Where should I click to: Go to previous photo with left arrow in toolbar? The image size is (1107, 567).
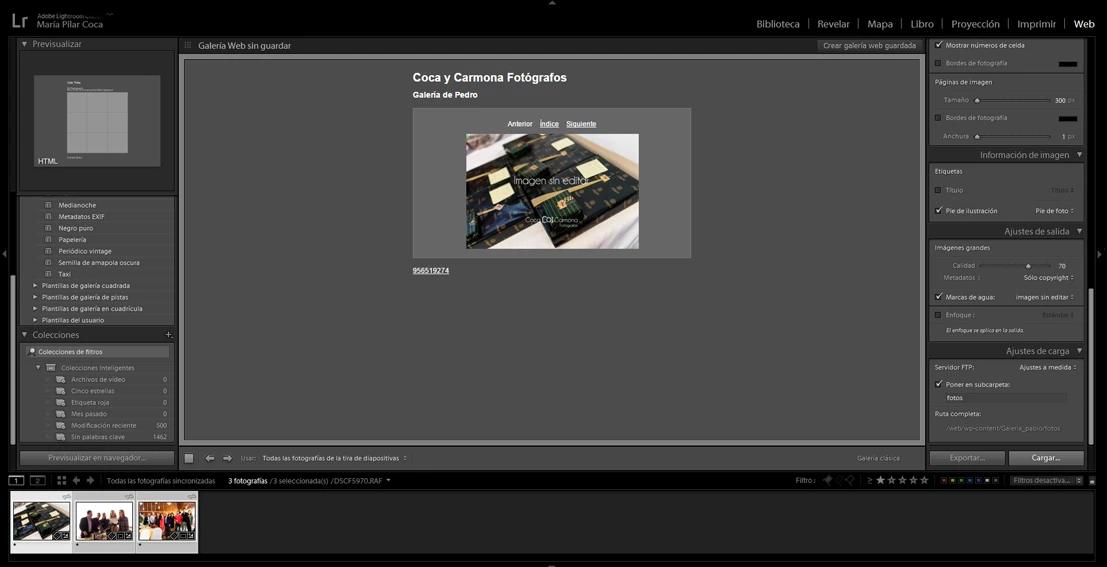(210, 458)
